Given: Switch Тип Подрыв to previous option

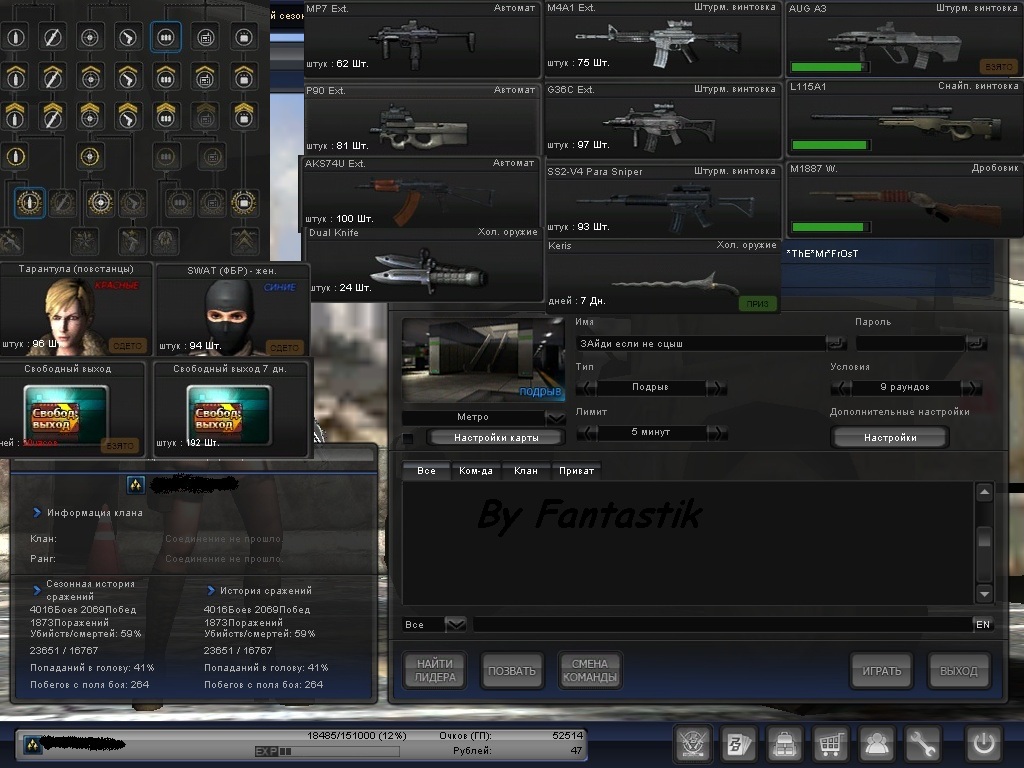Looking at the screenshot, I should pos(586,388).
